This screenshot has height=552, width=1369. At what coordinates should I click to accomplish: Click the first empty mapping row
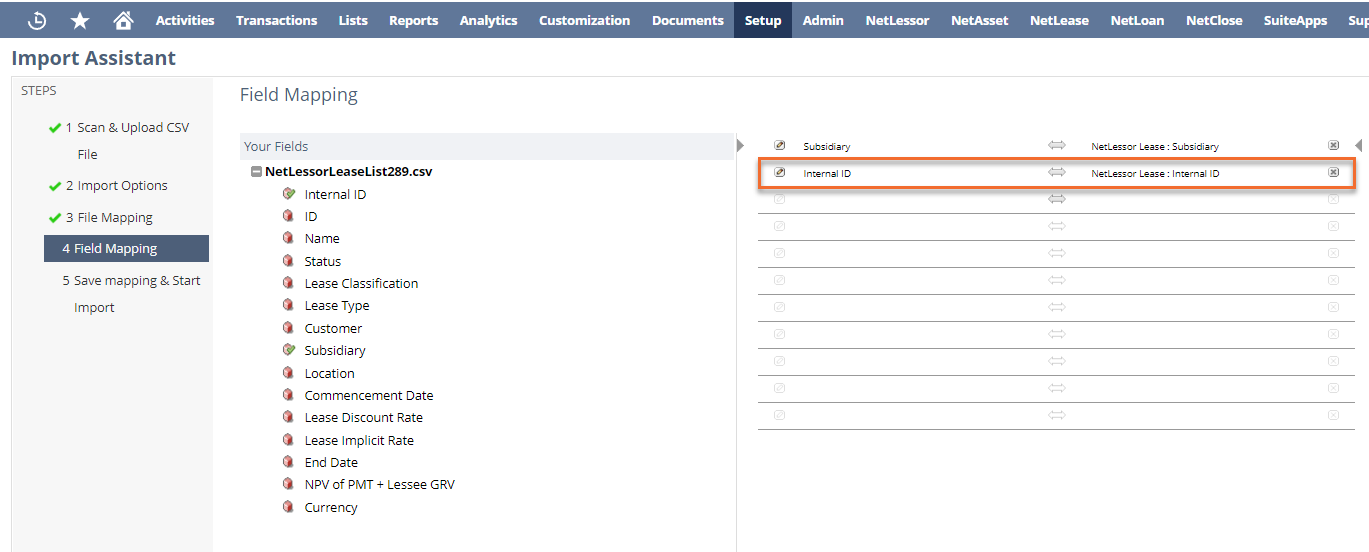pos(1056,200)
